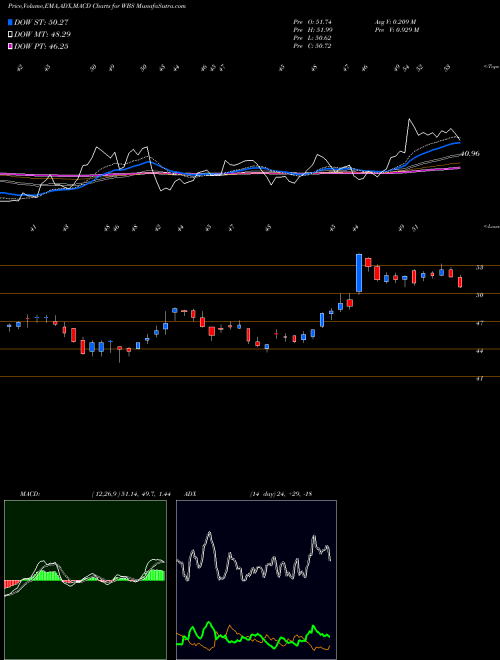The width and height of the screenshot is (500, 660).
Task: Click the blue DOW ST legend swatch
Action: (x=10, y=22)
